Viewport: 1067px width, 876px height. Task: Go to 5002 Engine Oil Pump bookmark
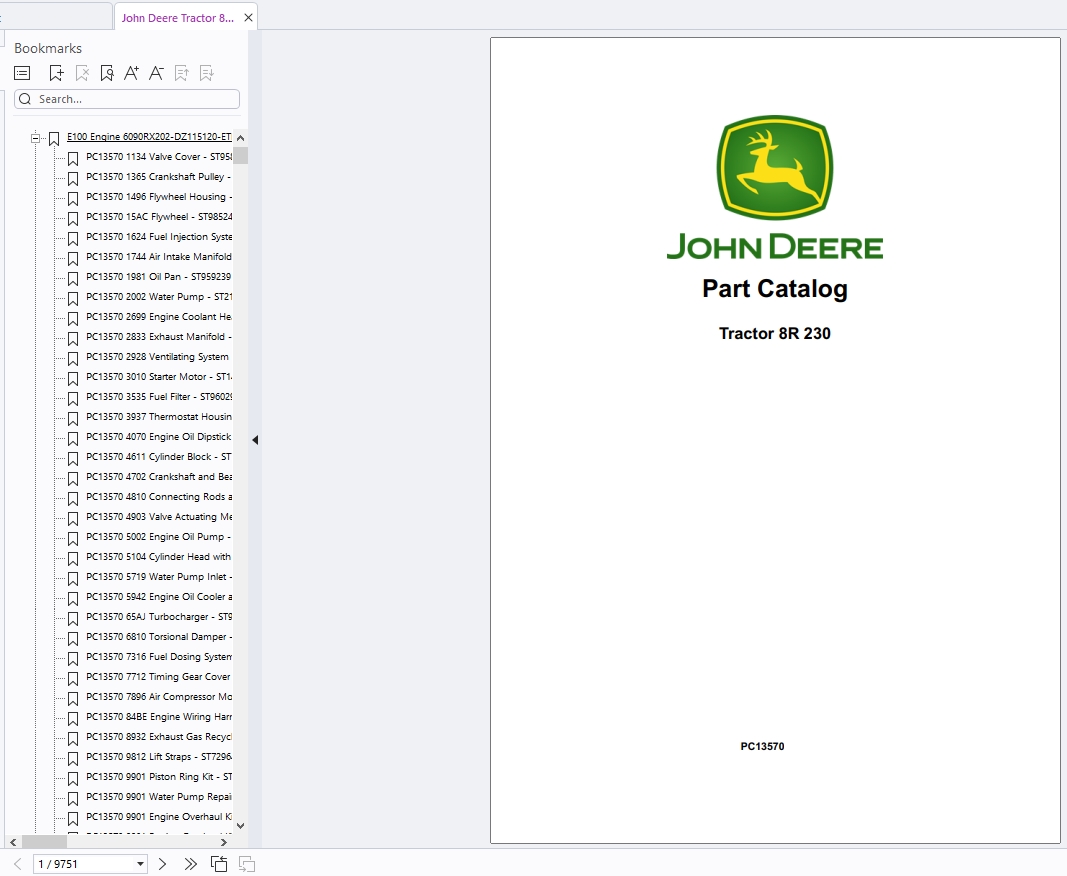(x=159, y=537)
